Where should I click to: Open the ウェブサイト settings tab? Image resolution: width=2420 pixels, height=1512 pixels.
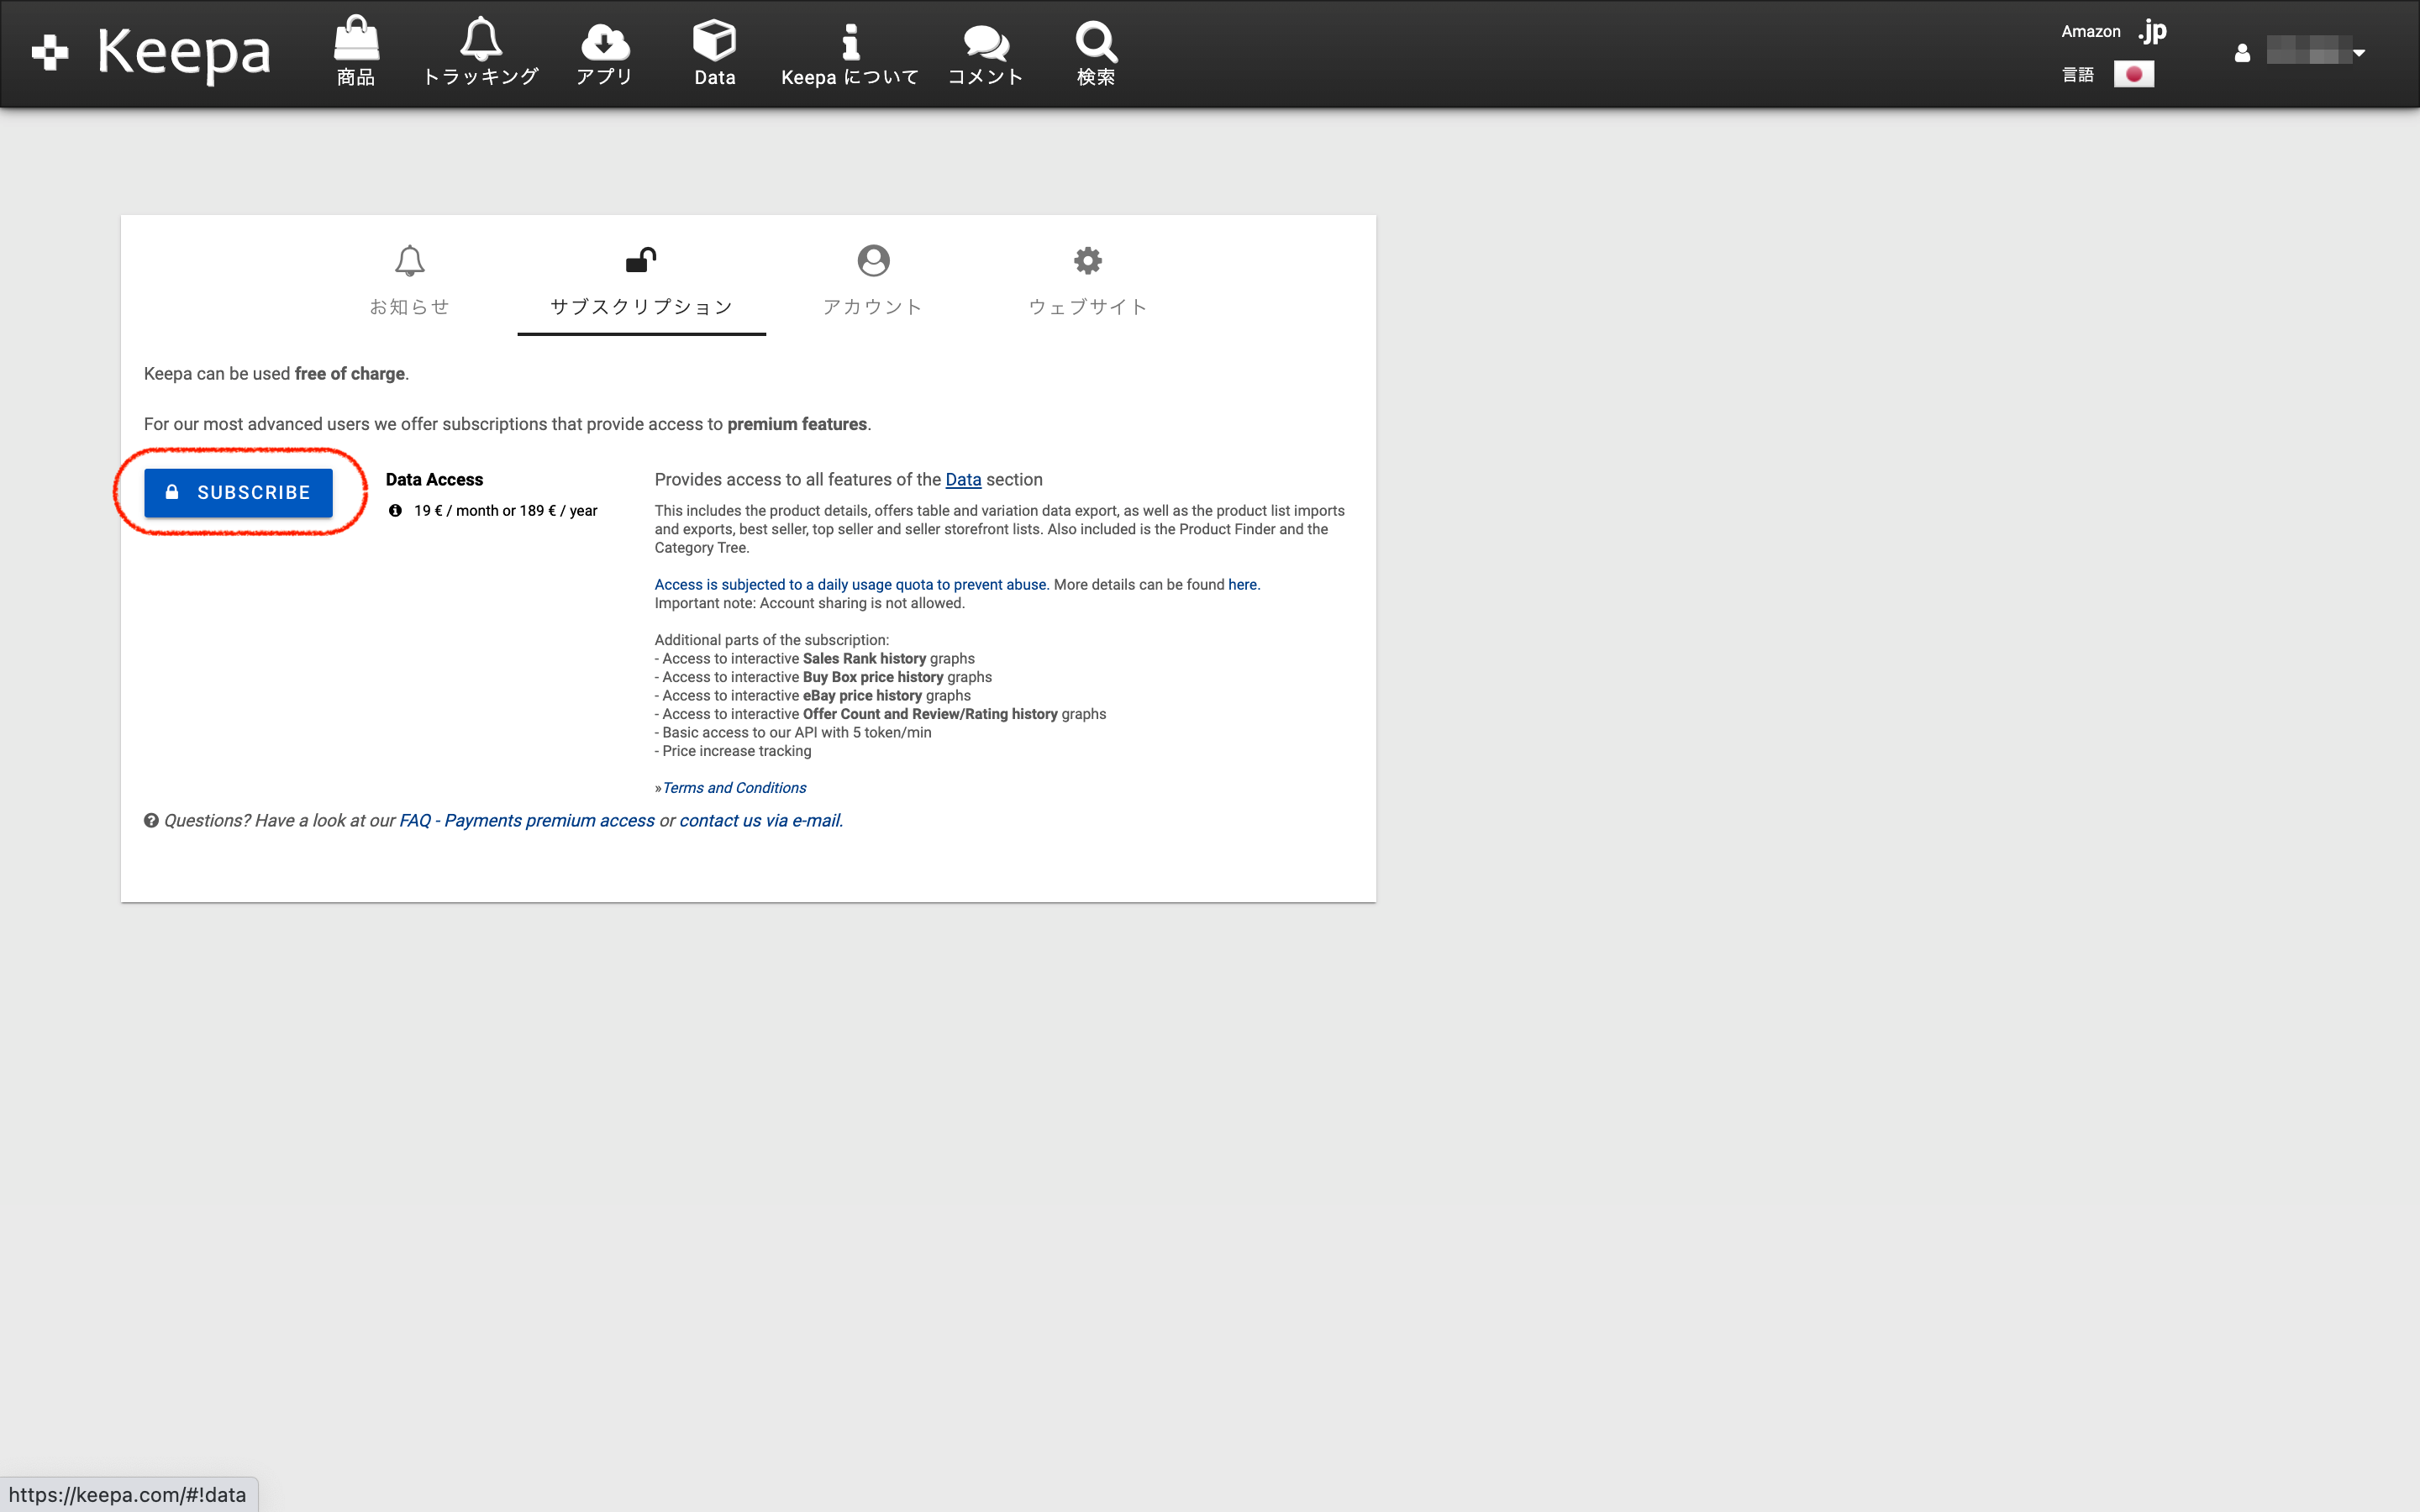tap(1087, 281)
